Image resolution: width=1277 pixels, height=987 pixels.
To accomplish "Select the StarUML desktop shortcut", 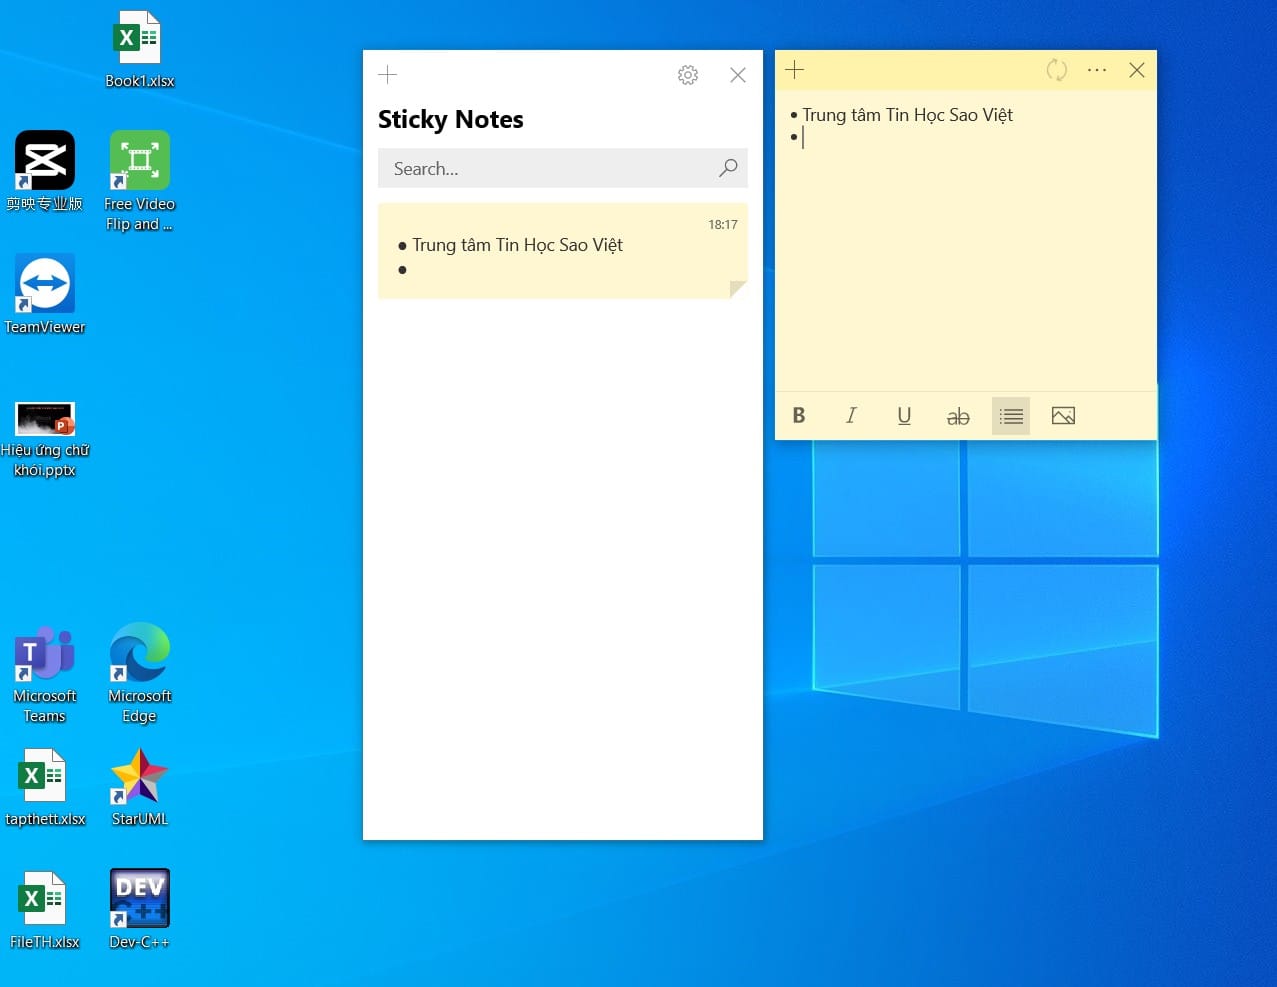I will point(140,788).
